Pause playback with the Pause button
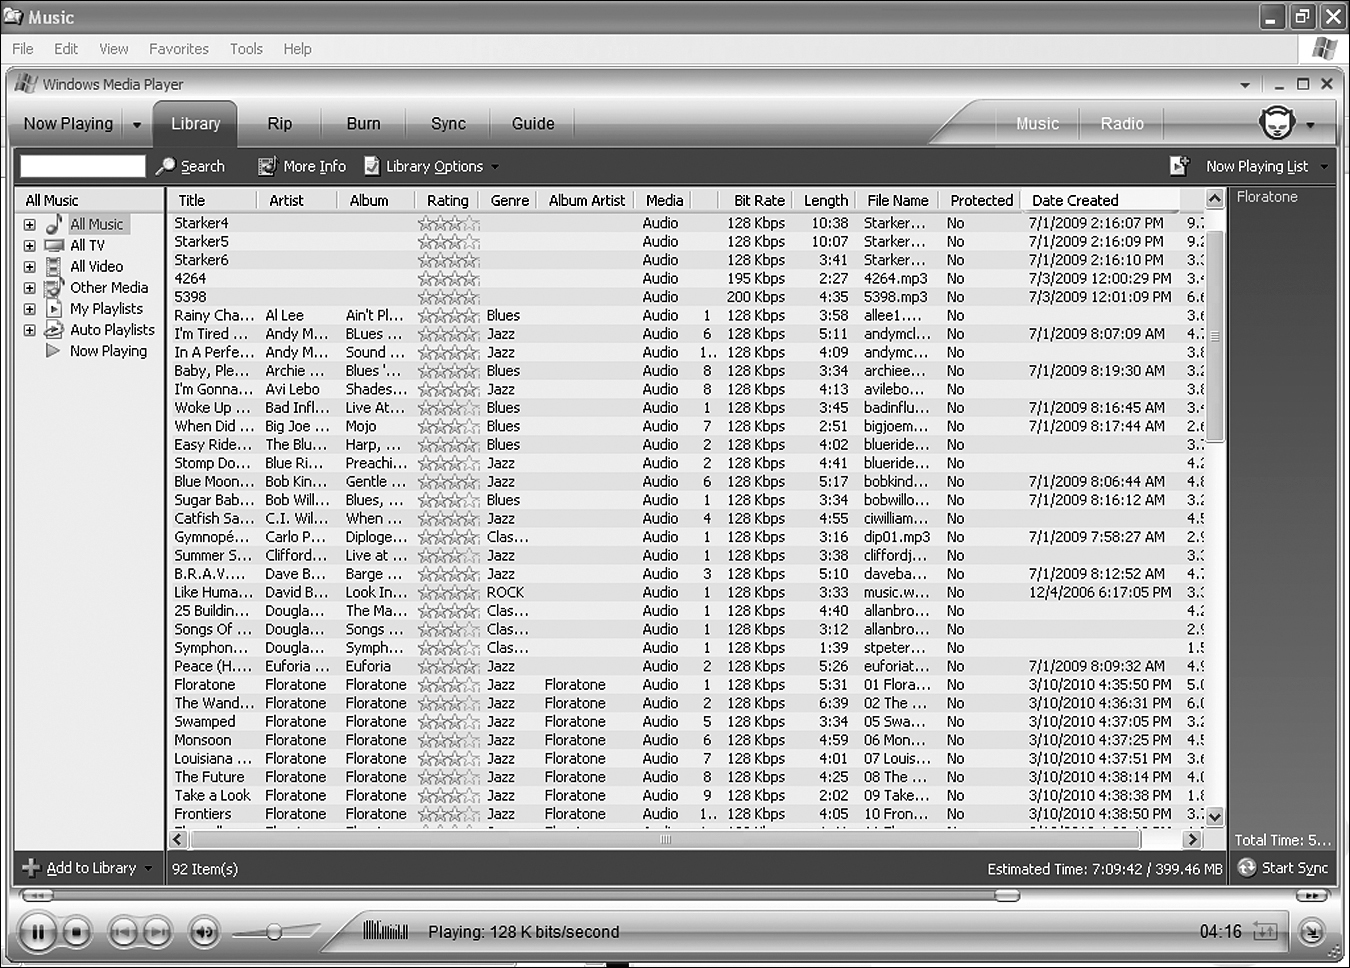The height and width of the screenshot is (968, 1350). click(x=37, y=932)
